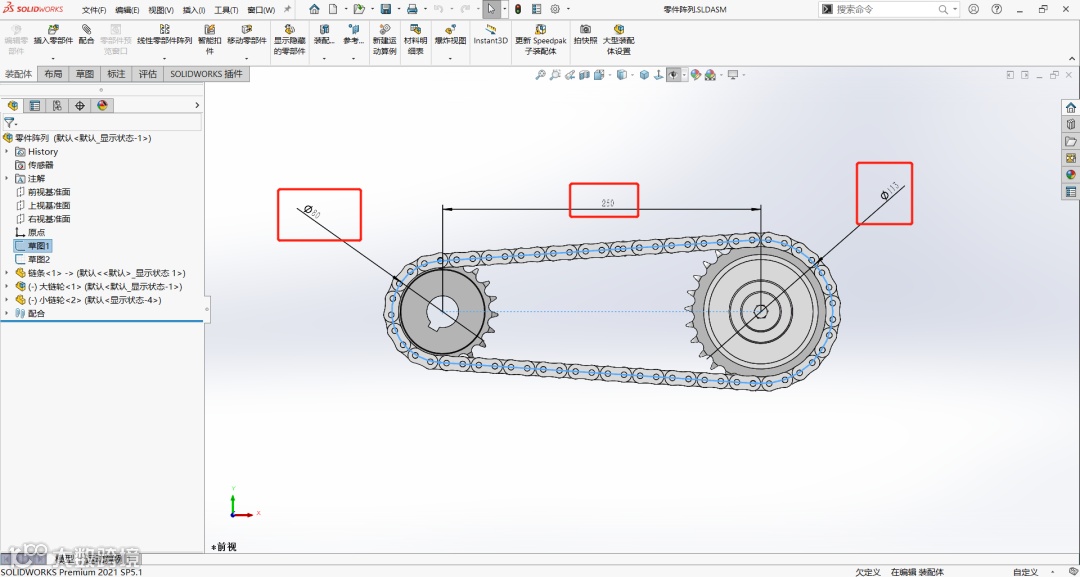Open the 窗口(W) menu
Image resolution: width=1080 pixels, height=577 pixels.
pyautogui.click(x=261, y=10)
